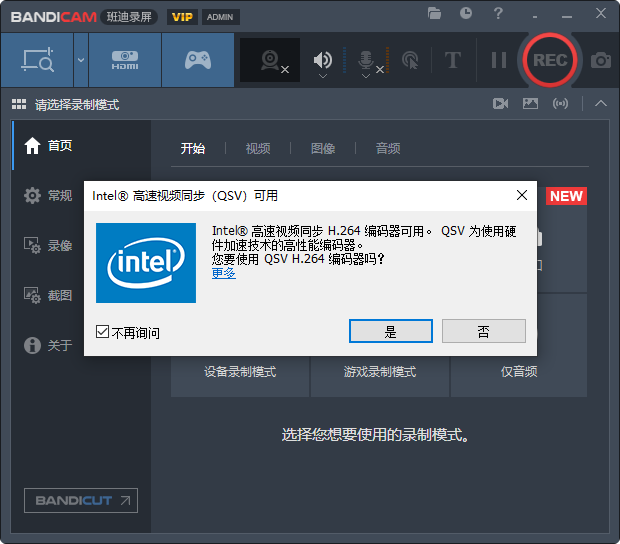The image size is (620, 544).
Task: Start recording with the REC button
Action: [549, 60]
